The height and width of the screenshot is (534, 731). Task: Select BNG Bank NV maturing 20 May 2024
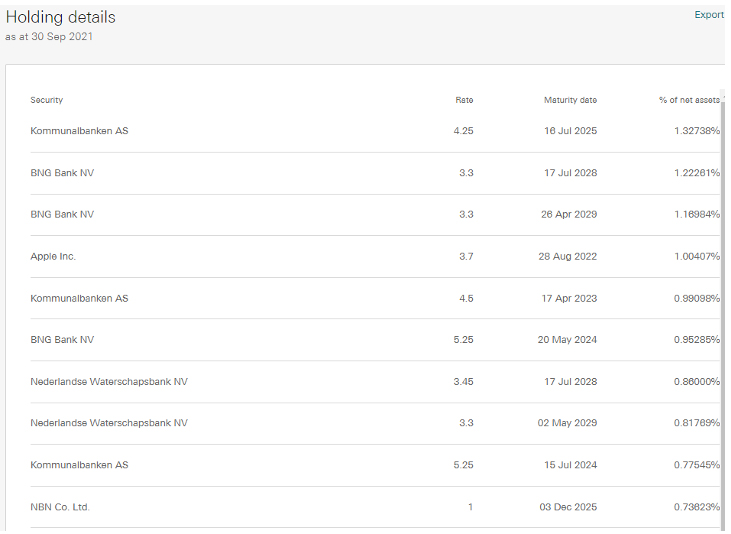(x=62, y=340)
